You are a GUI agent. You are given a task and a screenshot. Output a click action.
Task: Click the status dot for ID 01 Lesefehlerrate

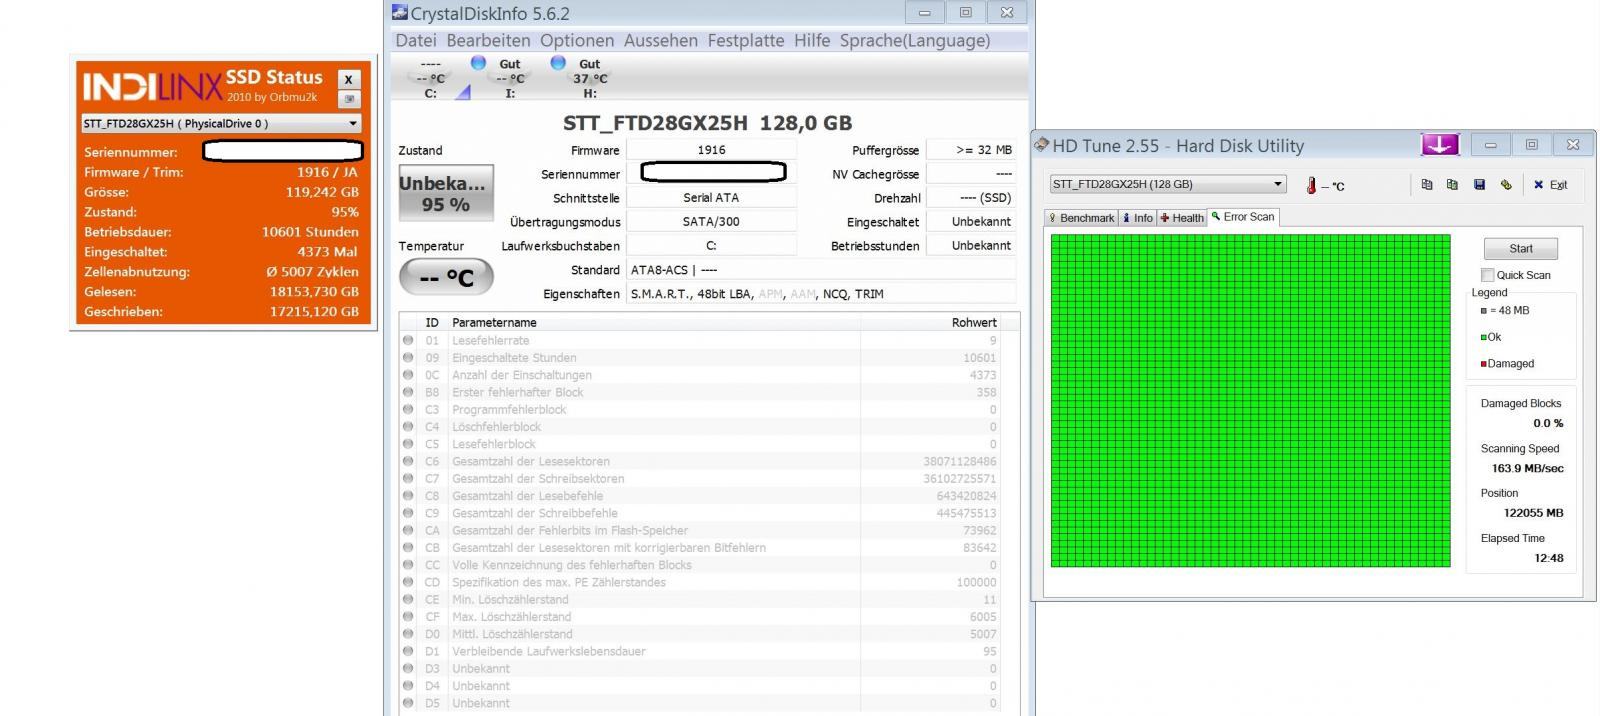pos(408,340)
